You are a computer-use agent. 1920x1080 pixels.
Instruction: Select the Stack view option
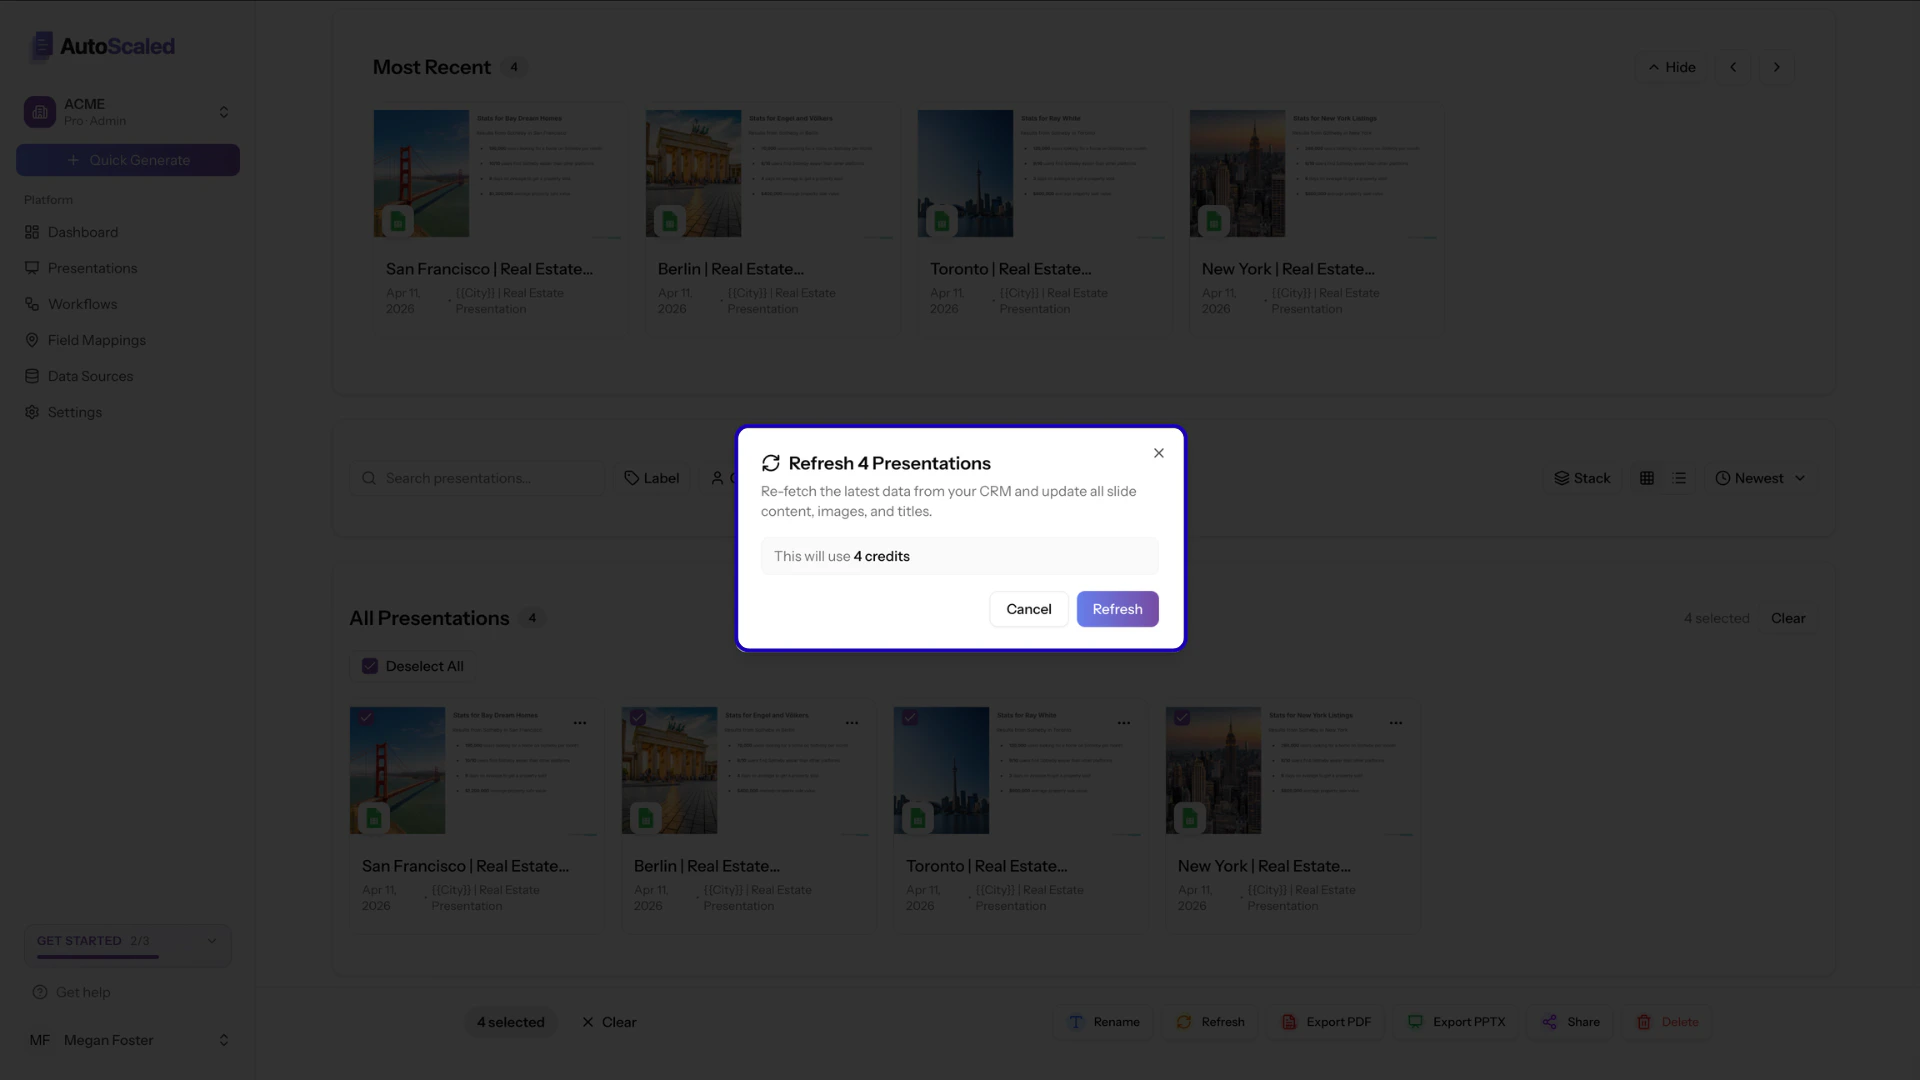click(x=1582, y=478)
